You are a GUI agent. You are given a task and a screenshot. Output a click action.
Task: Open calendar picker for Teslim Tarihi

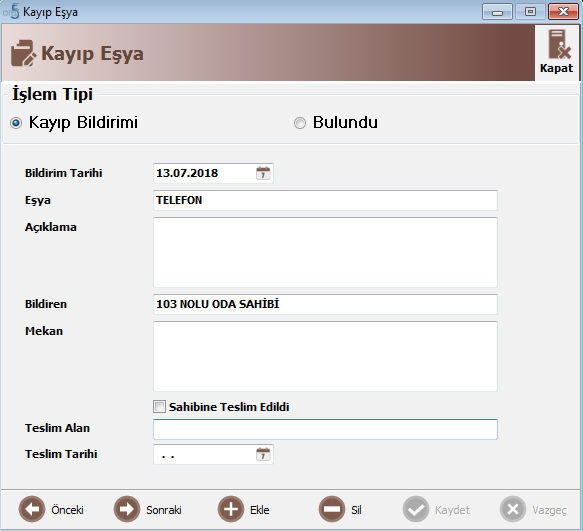(x=263, y=454)
